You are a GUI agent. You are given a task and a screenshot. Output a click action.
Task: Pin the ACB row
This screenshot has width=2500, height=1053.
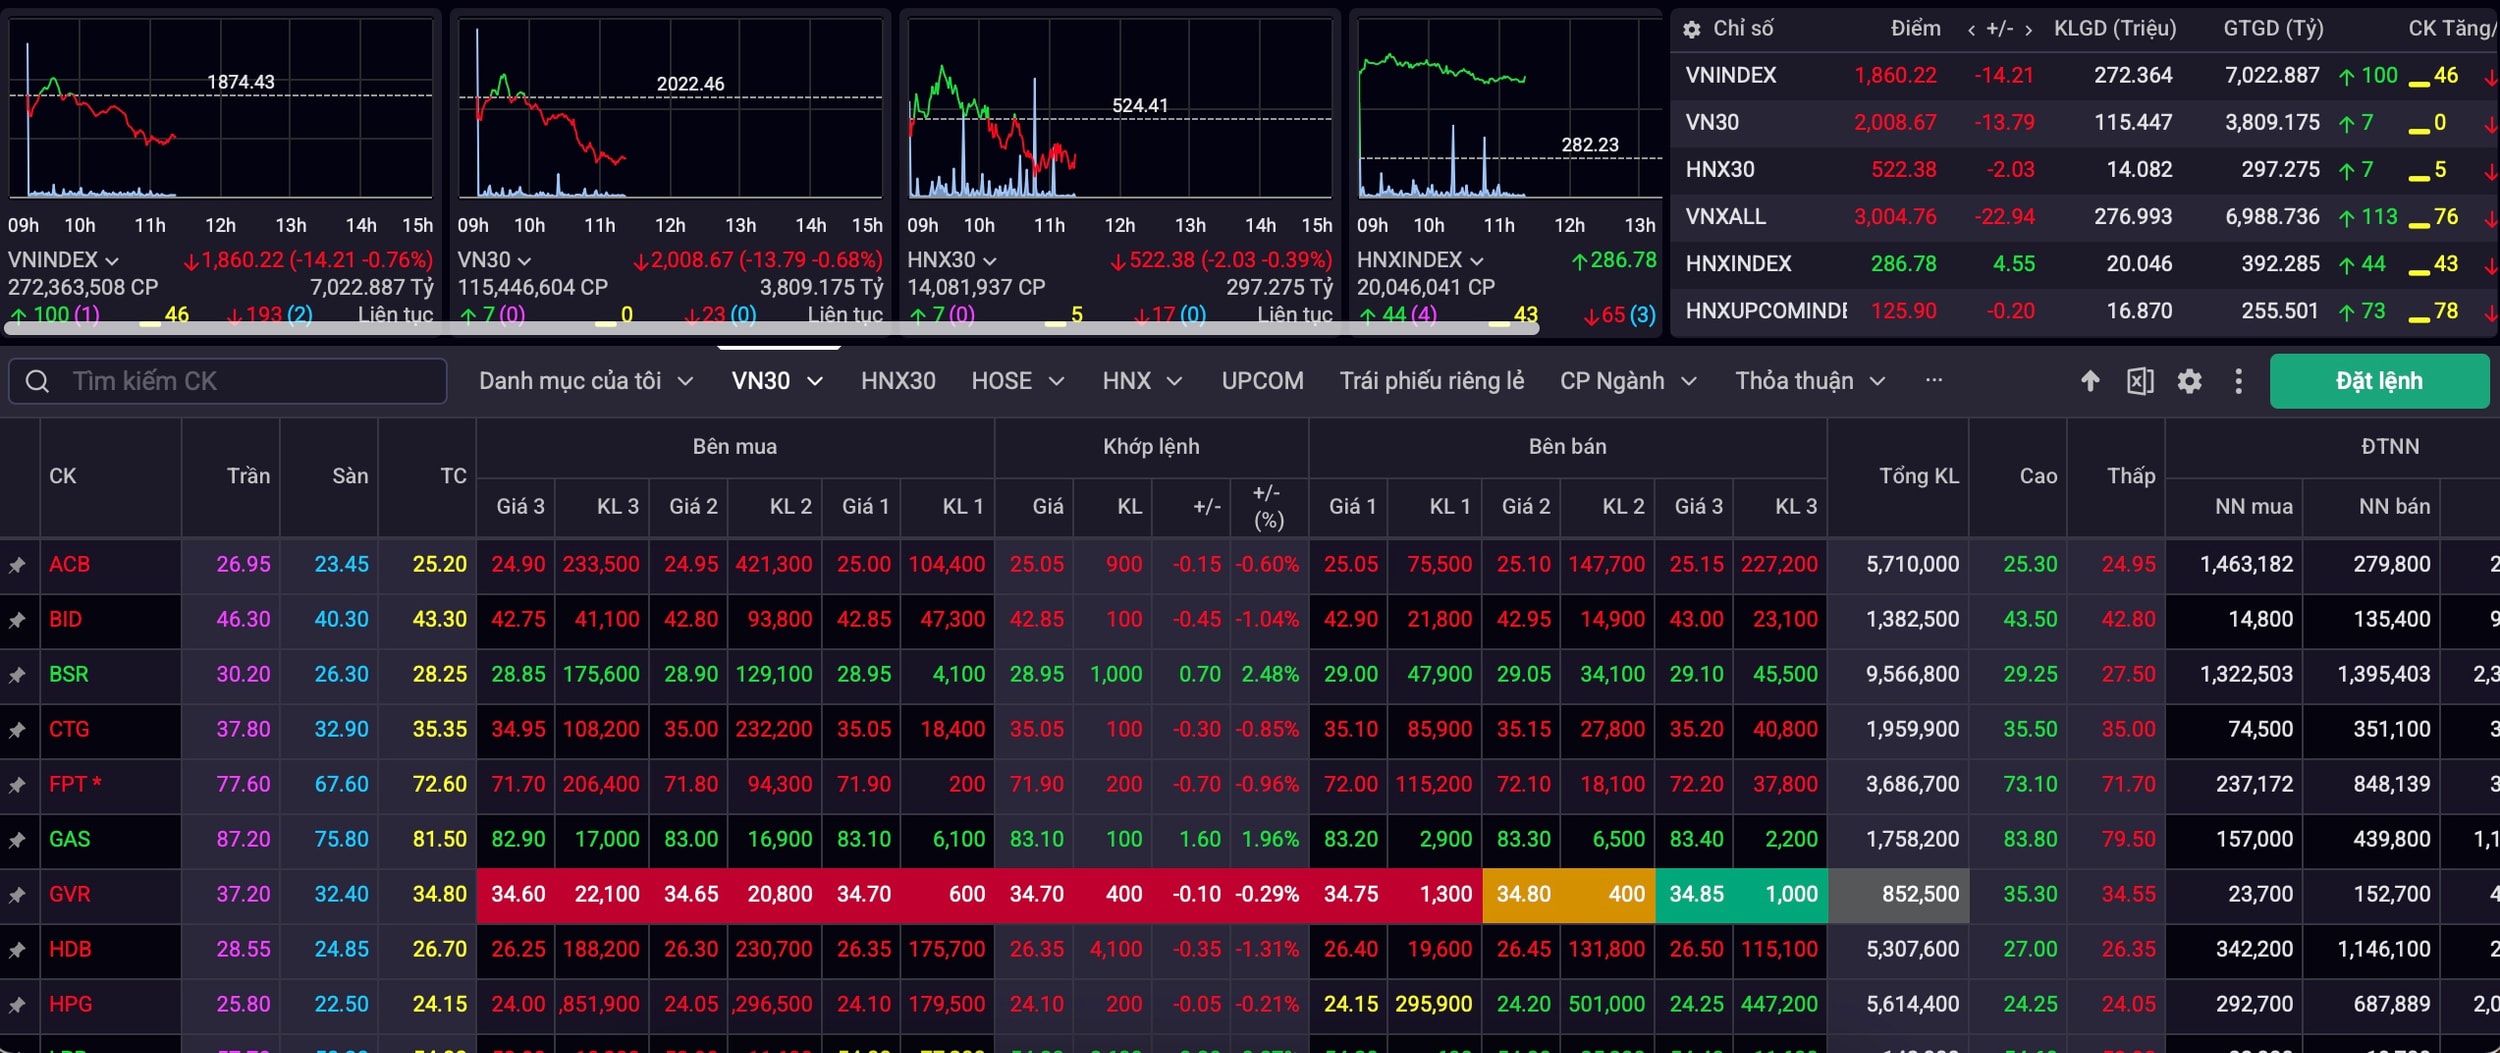pyautogui.click(x=17, y=565)
